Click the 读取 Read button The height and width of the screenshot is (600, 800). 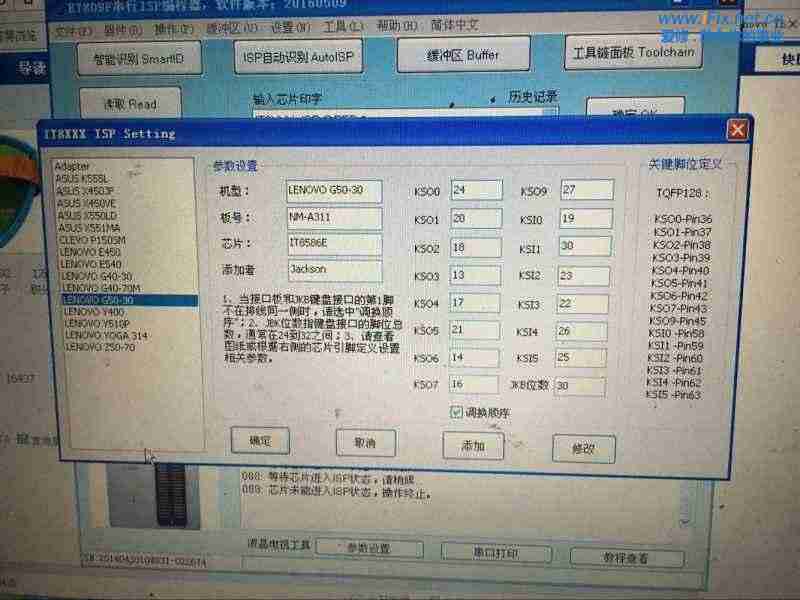pyautogui.click(x=133, y=102)
